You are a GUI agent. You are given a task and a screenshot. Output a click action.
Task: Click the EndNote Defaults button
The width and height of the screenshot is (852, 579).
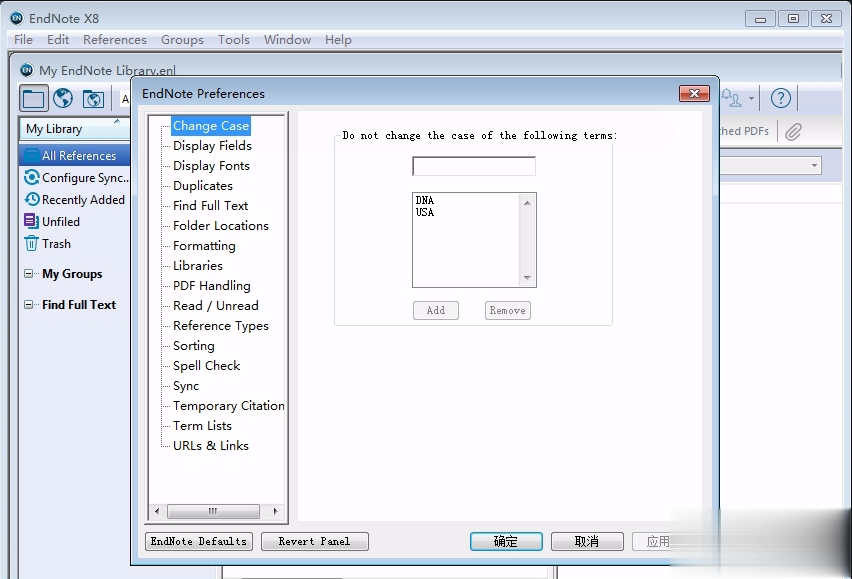[x=199, y=541]
